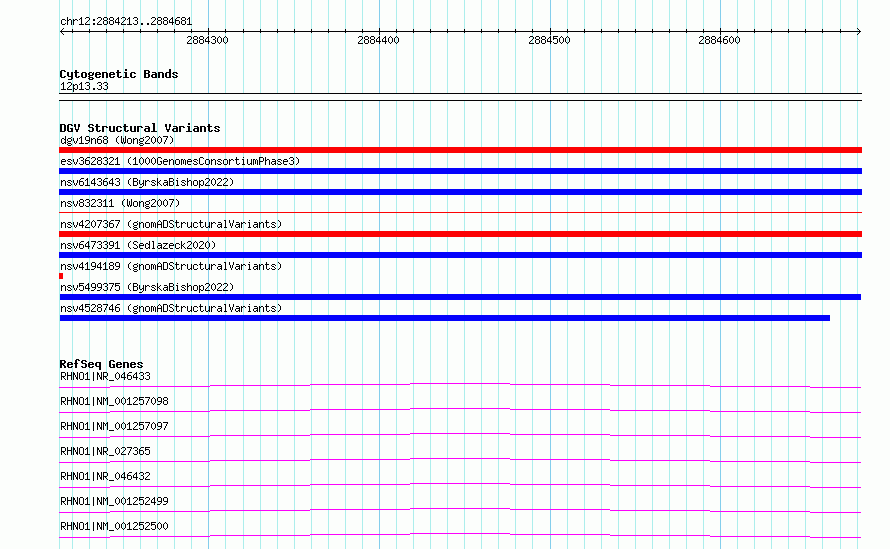Click the blue bar under nsv5499375
The width and height of the screenshot is (890, 549).
(460, 297)
